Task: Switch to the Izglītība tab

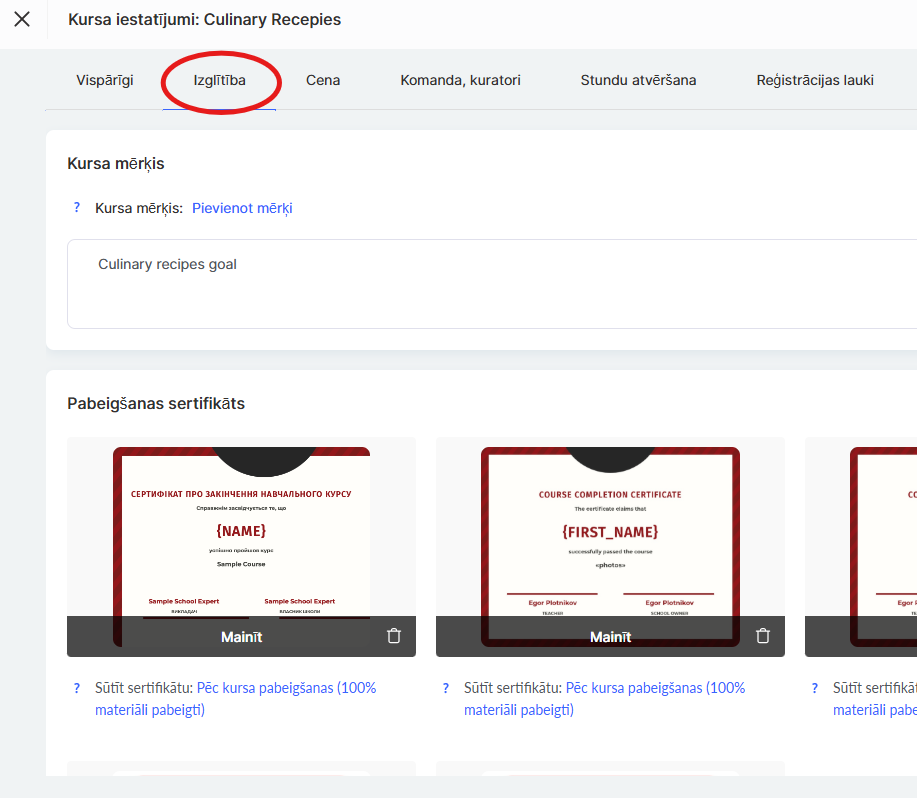Action: [220, 80]
